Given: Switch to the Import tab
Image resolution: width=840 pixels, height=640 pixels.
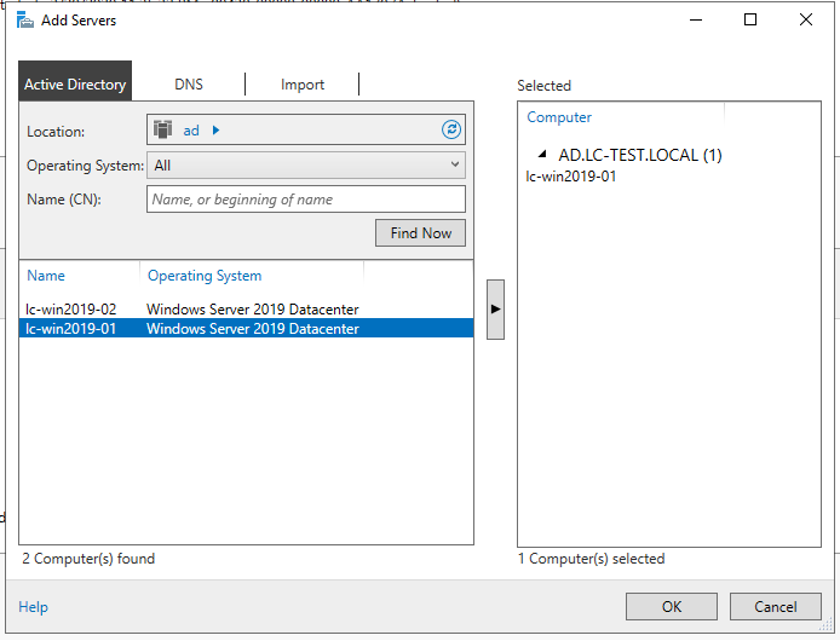Looking at the screenshot, I should pyautogui.click(x=302, y=84).
